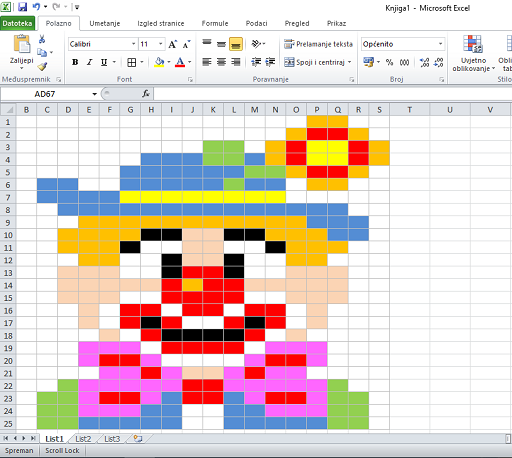Click the formula bar input field

pos(333,94)
